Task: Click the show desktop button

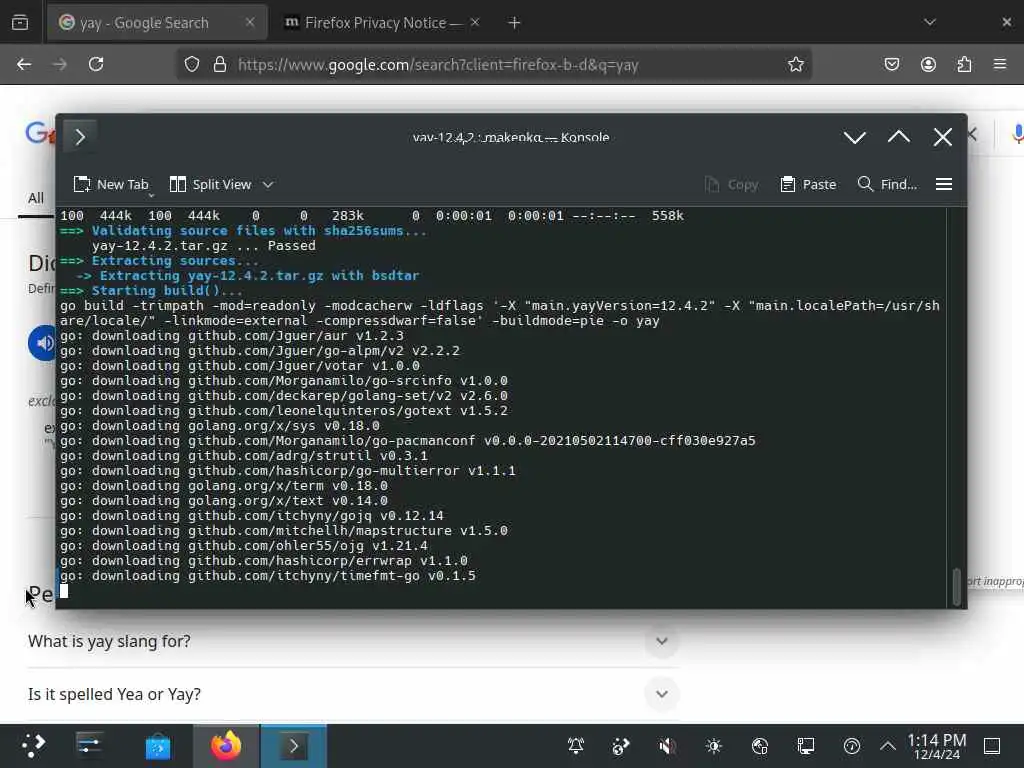Action: tap(992, 746)
